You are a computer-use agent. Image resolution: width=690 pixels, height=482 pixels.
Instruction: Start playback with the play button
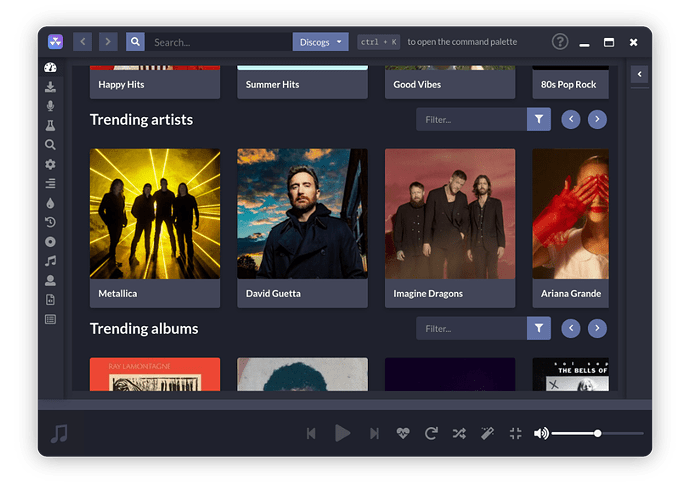tap(342, 433)
